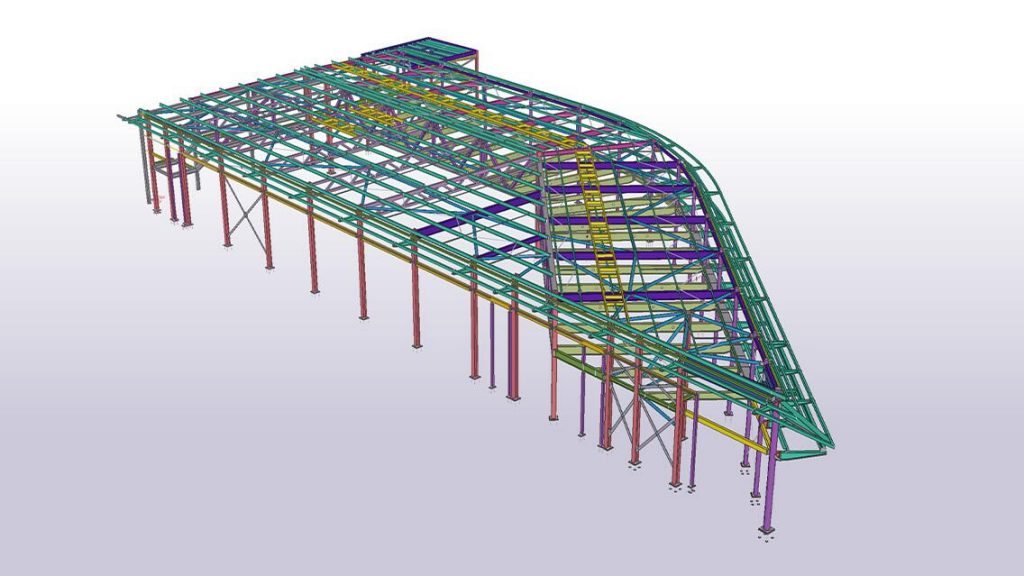Click the red column left of left X-bracing
This screenshot has height=576, width=1024.
224,210
